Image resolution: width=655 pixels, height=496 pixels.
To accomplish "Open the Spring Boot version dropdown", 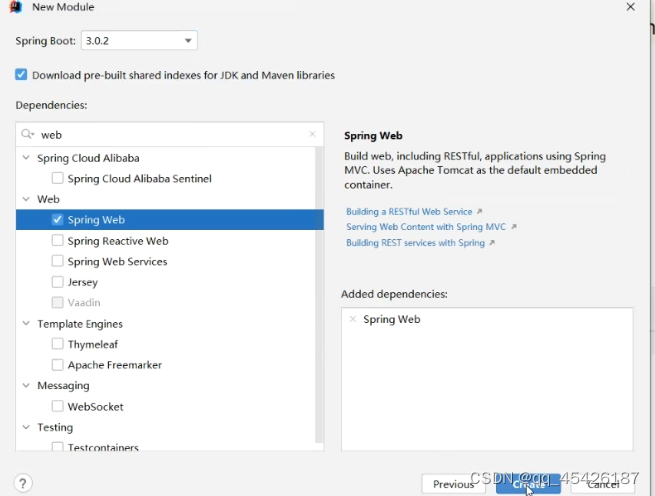I will [139, 41].
